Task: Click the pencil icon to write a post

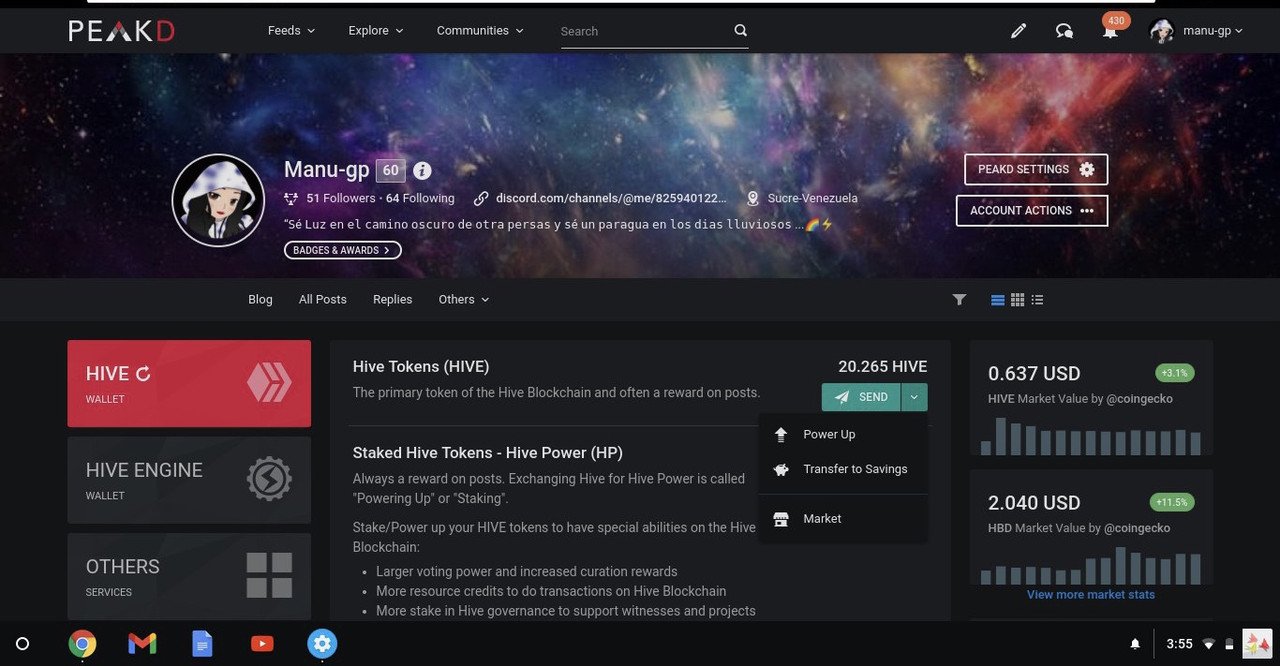Action: [1018, 31]
